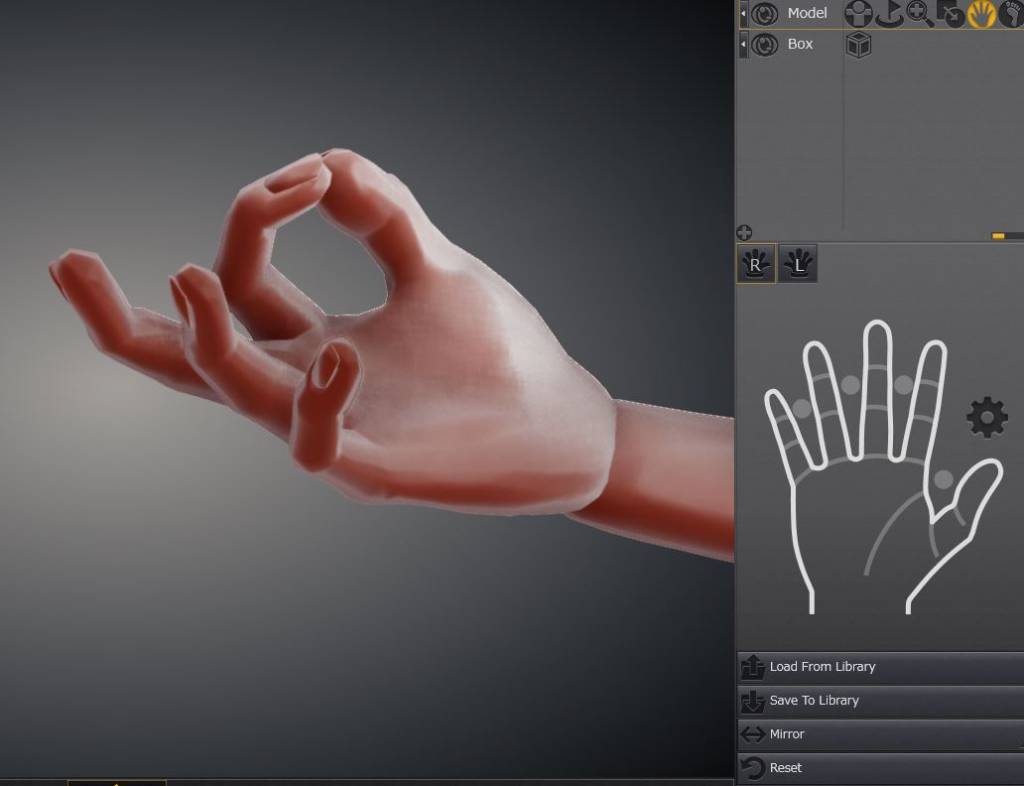Select the body pose icon in Model row
1024x786 pixels.
pos(858,14)
